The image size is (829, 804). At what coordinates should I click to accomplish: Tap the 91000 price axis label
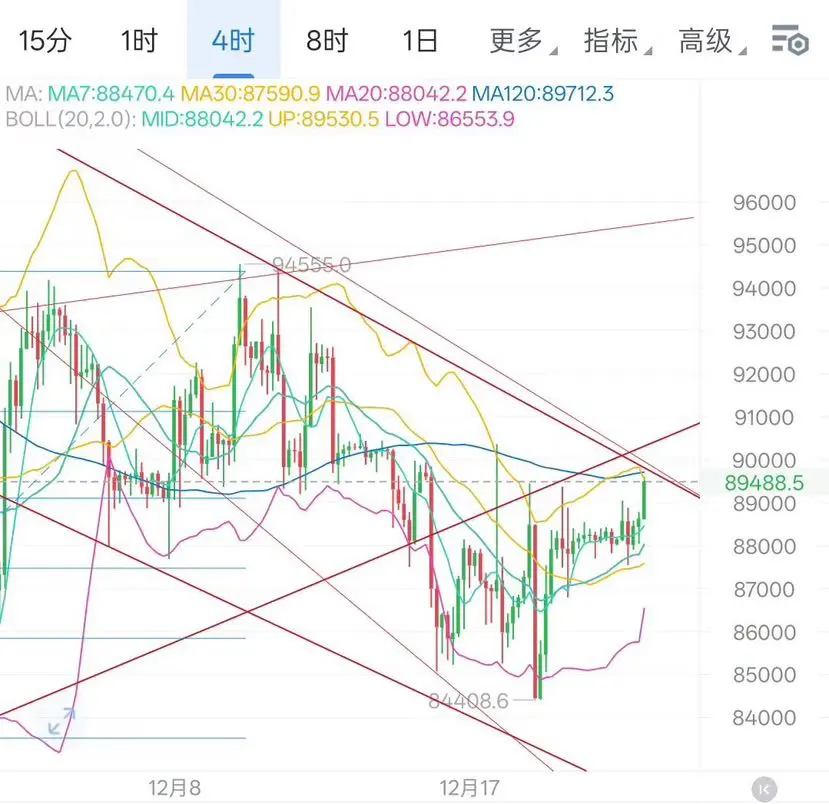point(764,418)
